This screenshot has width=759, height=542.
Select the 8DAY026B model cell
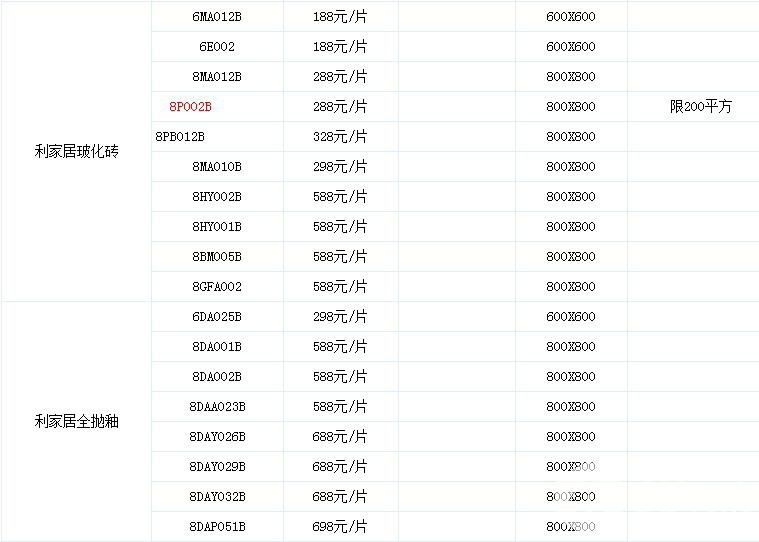[217, 437]
